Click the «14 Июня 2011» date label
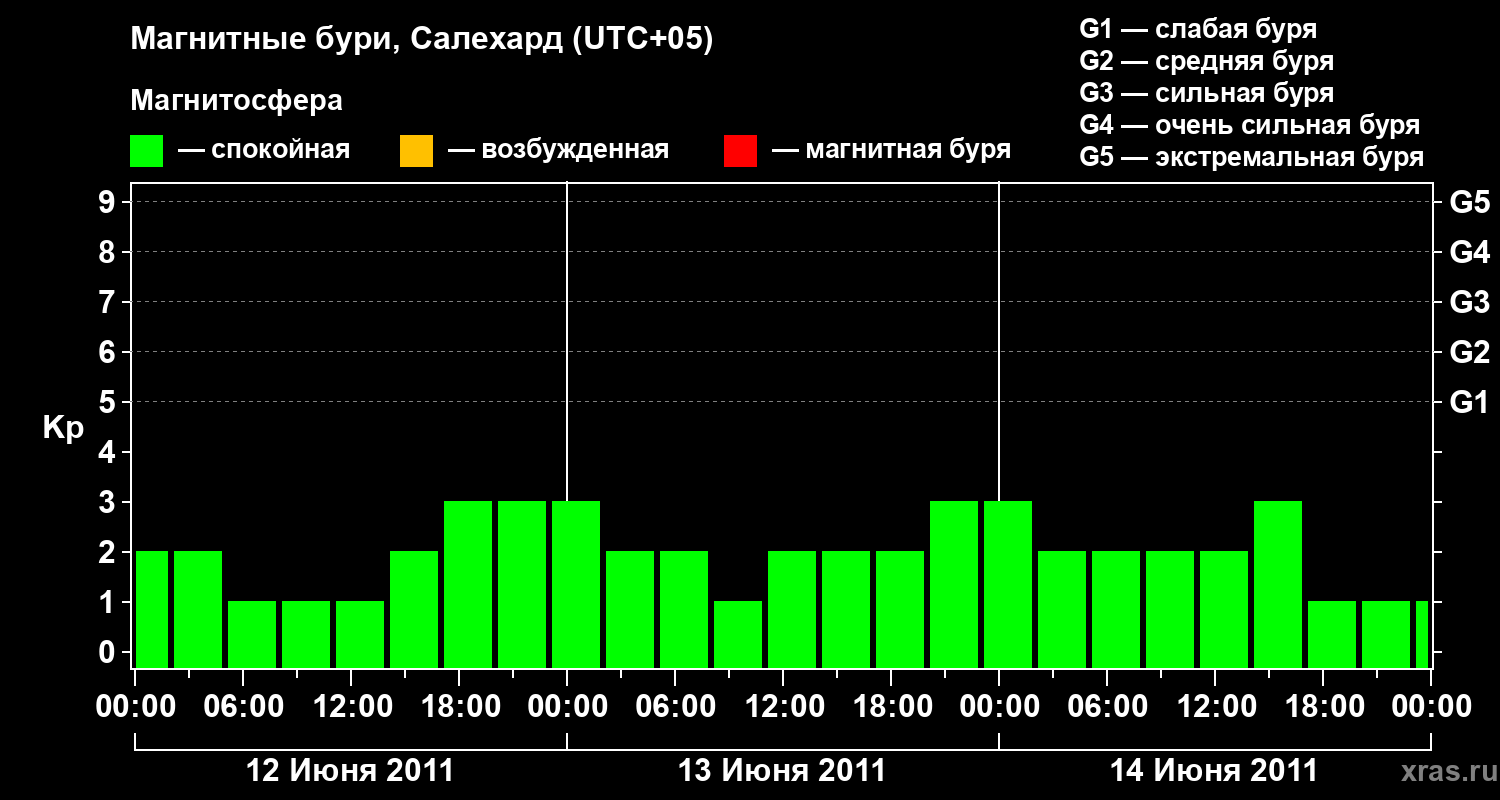 pos(1214,771)
